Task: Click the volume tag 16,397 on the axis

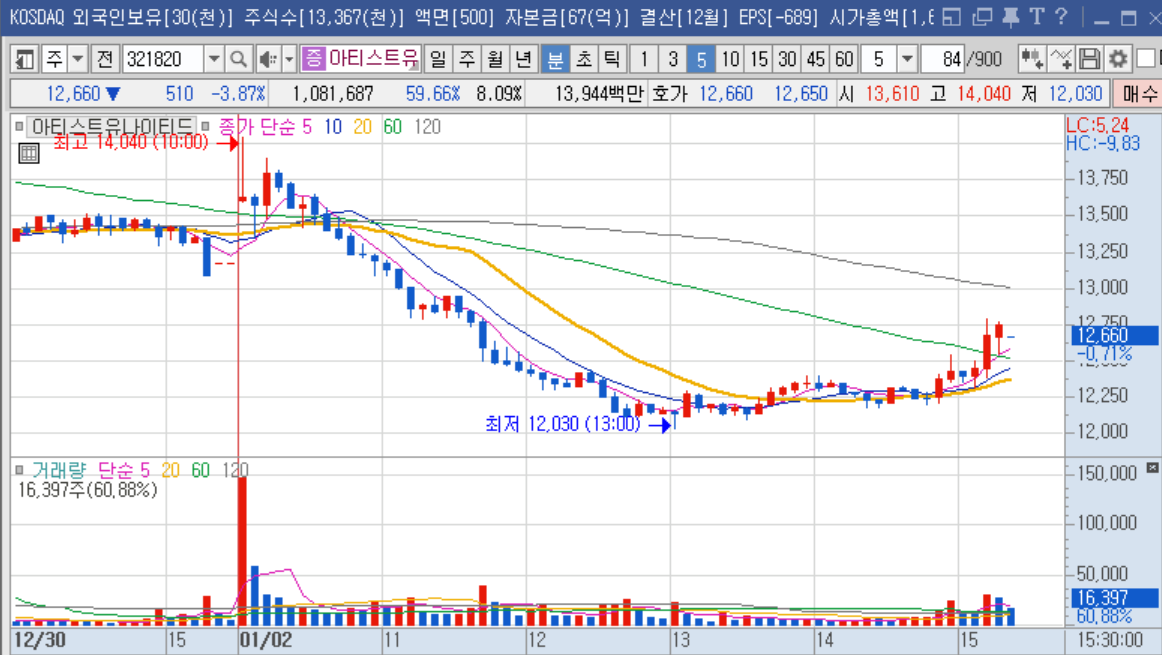Action: (x=1115, y=597)
